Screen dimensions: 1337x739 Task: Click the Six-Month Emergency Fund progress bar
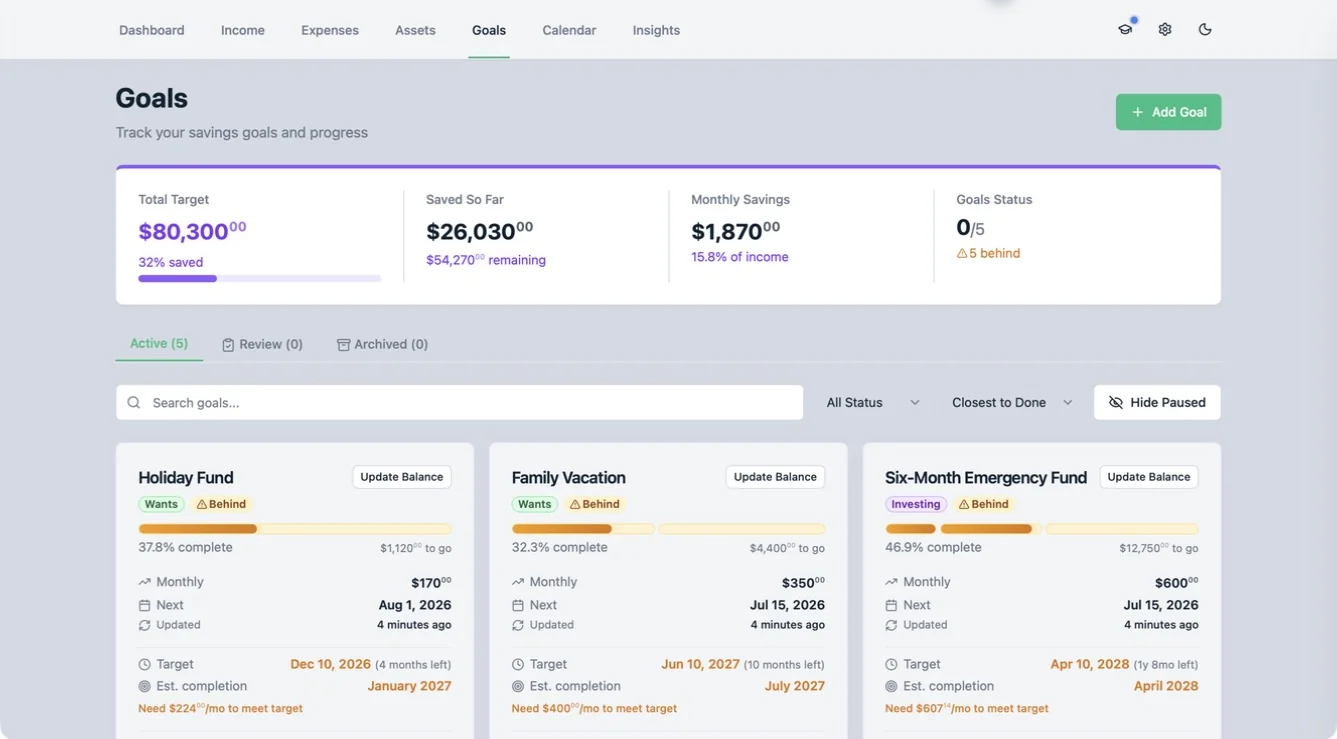click(x=1042, y=529)
